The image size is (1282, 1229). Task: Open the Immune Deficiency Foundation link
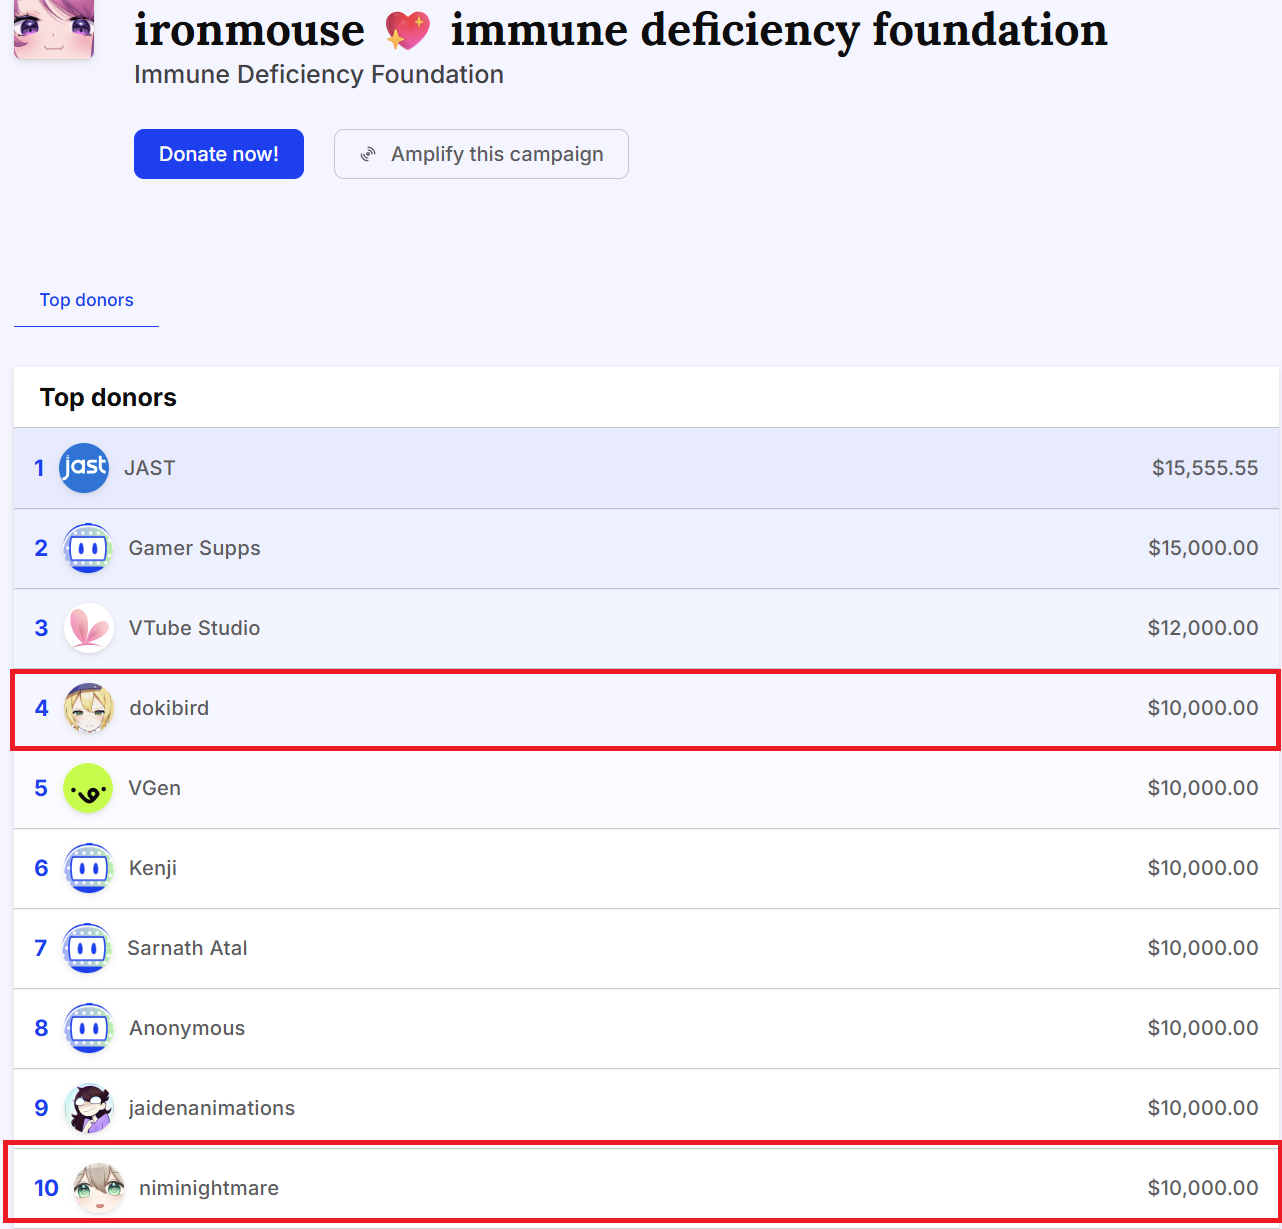[318, 75]
